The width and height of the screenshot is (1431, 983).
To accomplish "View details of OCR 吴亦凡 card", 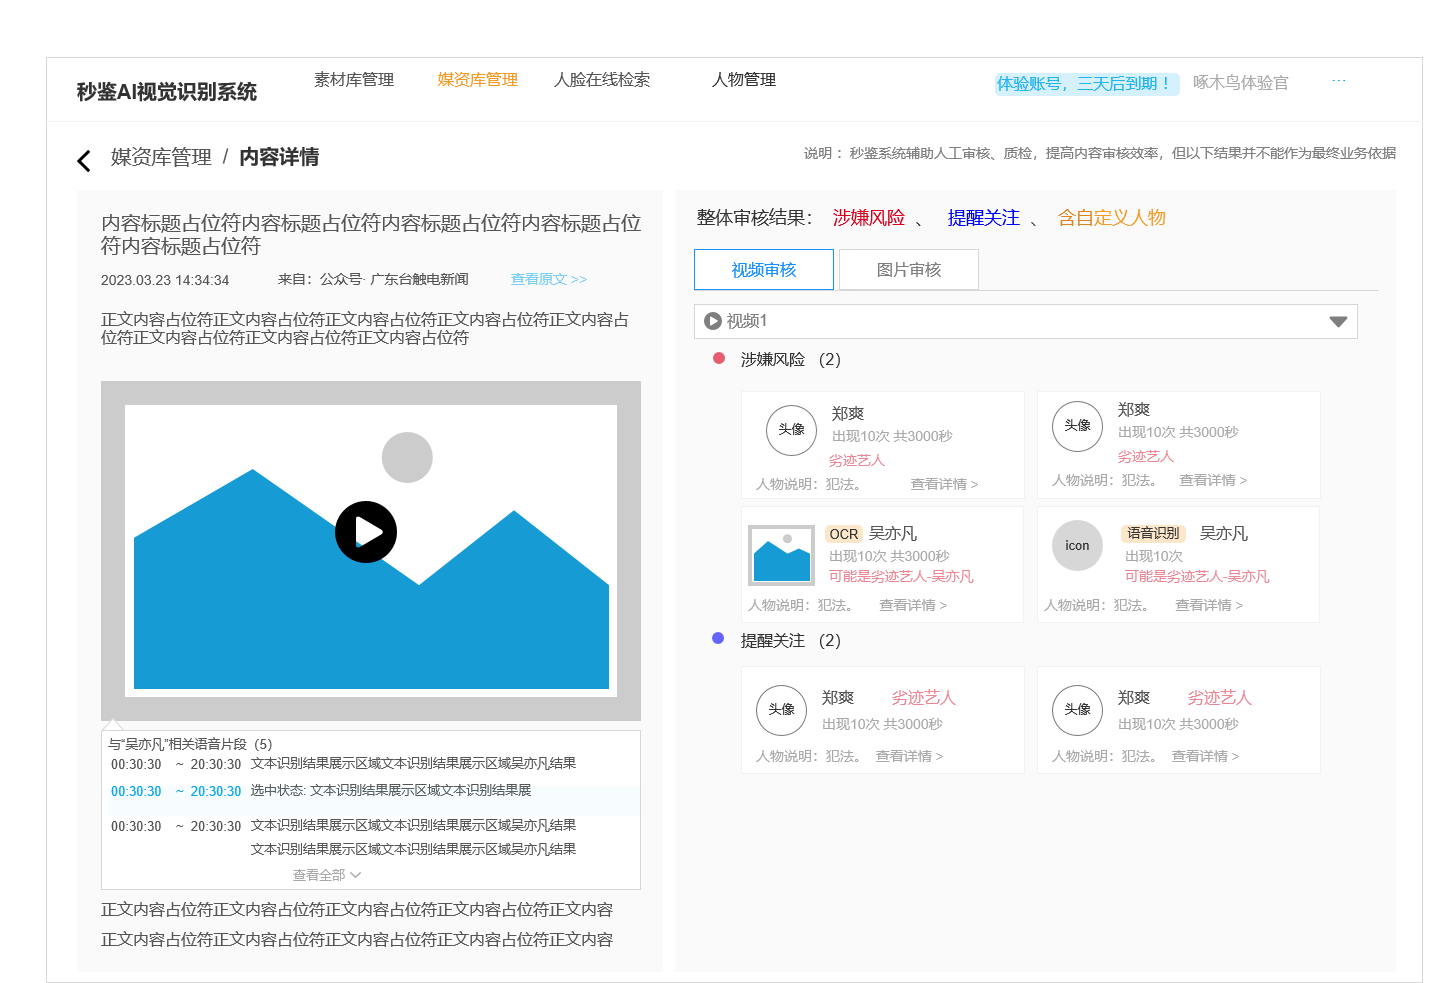I will pyautogui.click(x=913, y=605).
